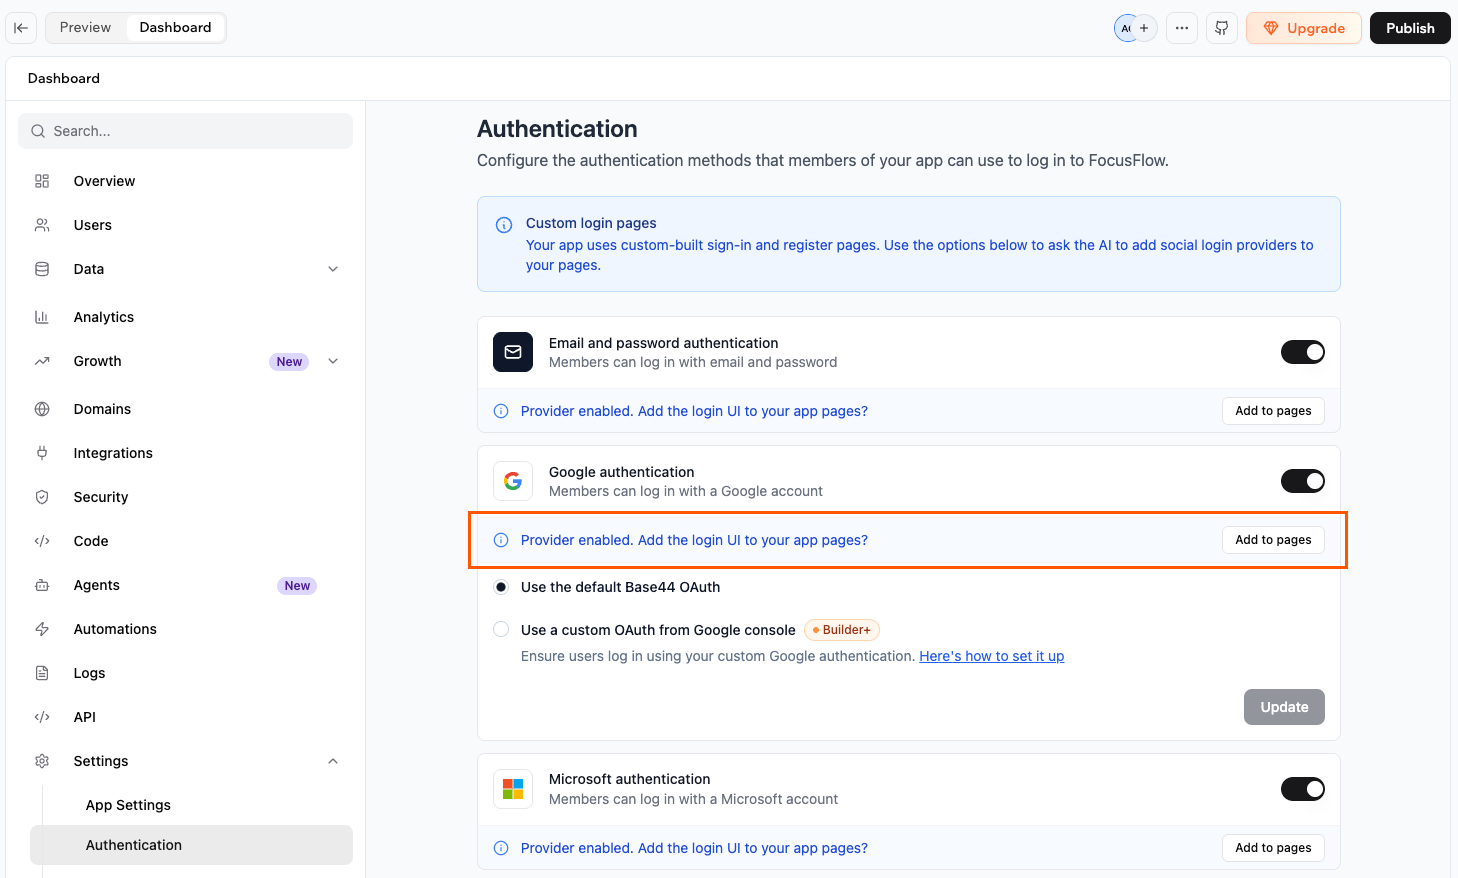Click the Microsoft logo provider icon

[513, 789]
